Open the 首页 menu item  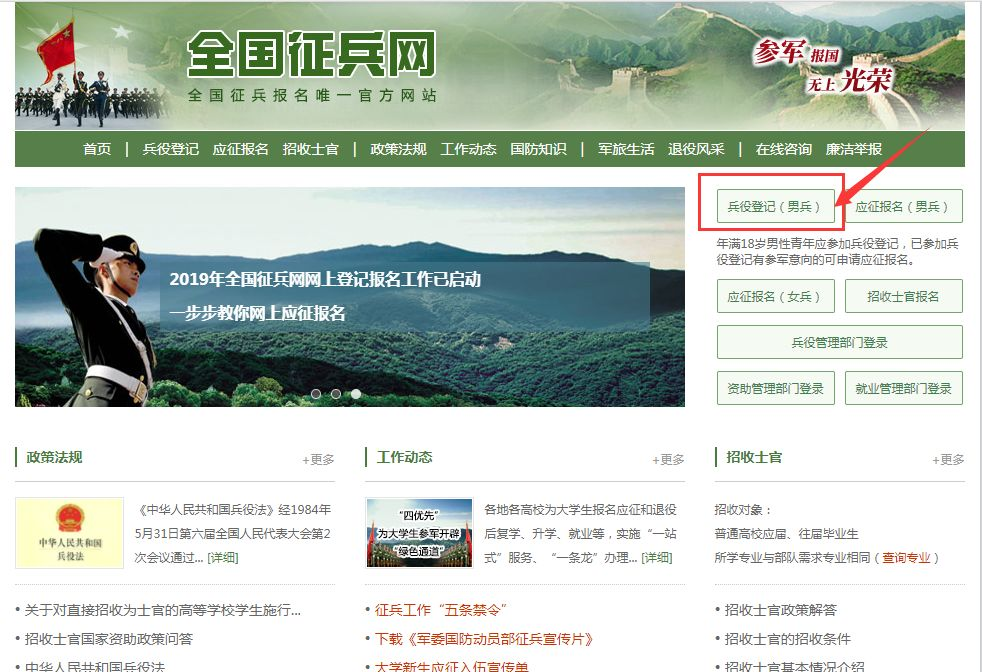coord(95,148)
